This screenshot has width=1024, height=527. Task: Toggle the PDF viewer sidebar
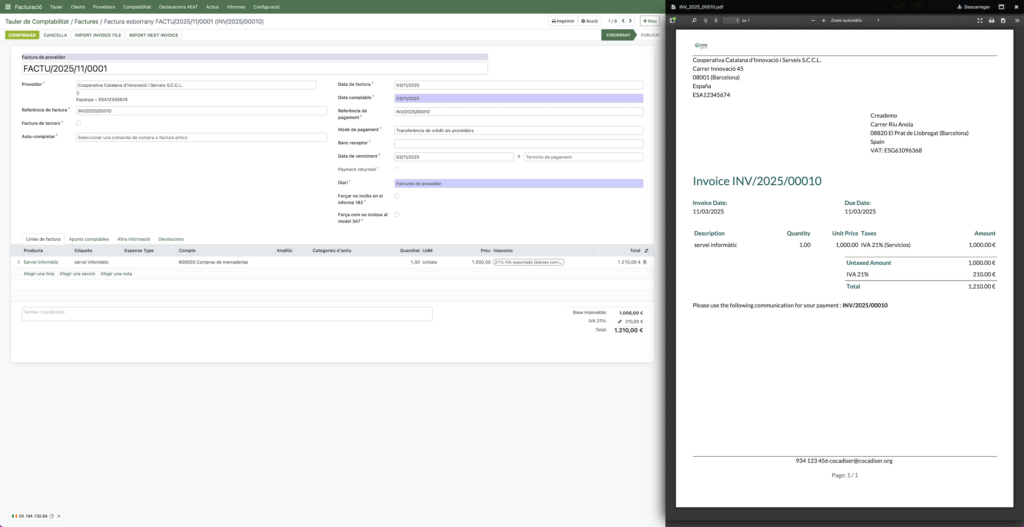673,20
